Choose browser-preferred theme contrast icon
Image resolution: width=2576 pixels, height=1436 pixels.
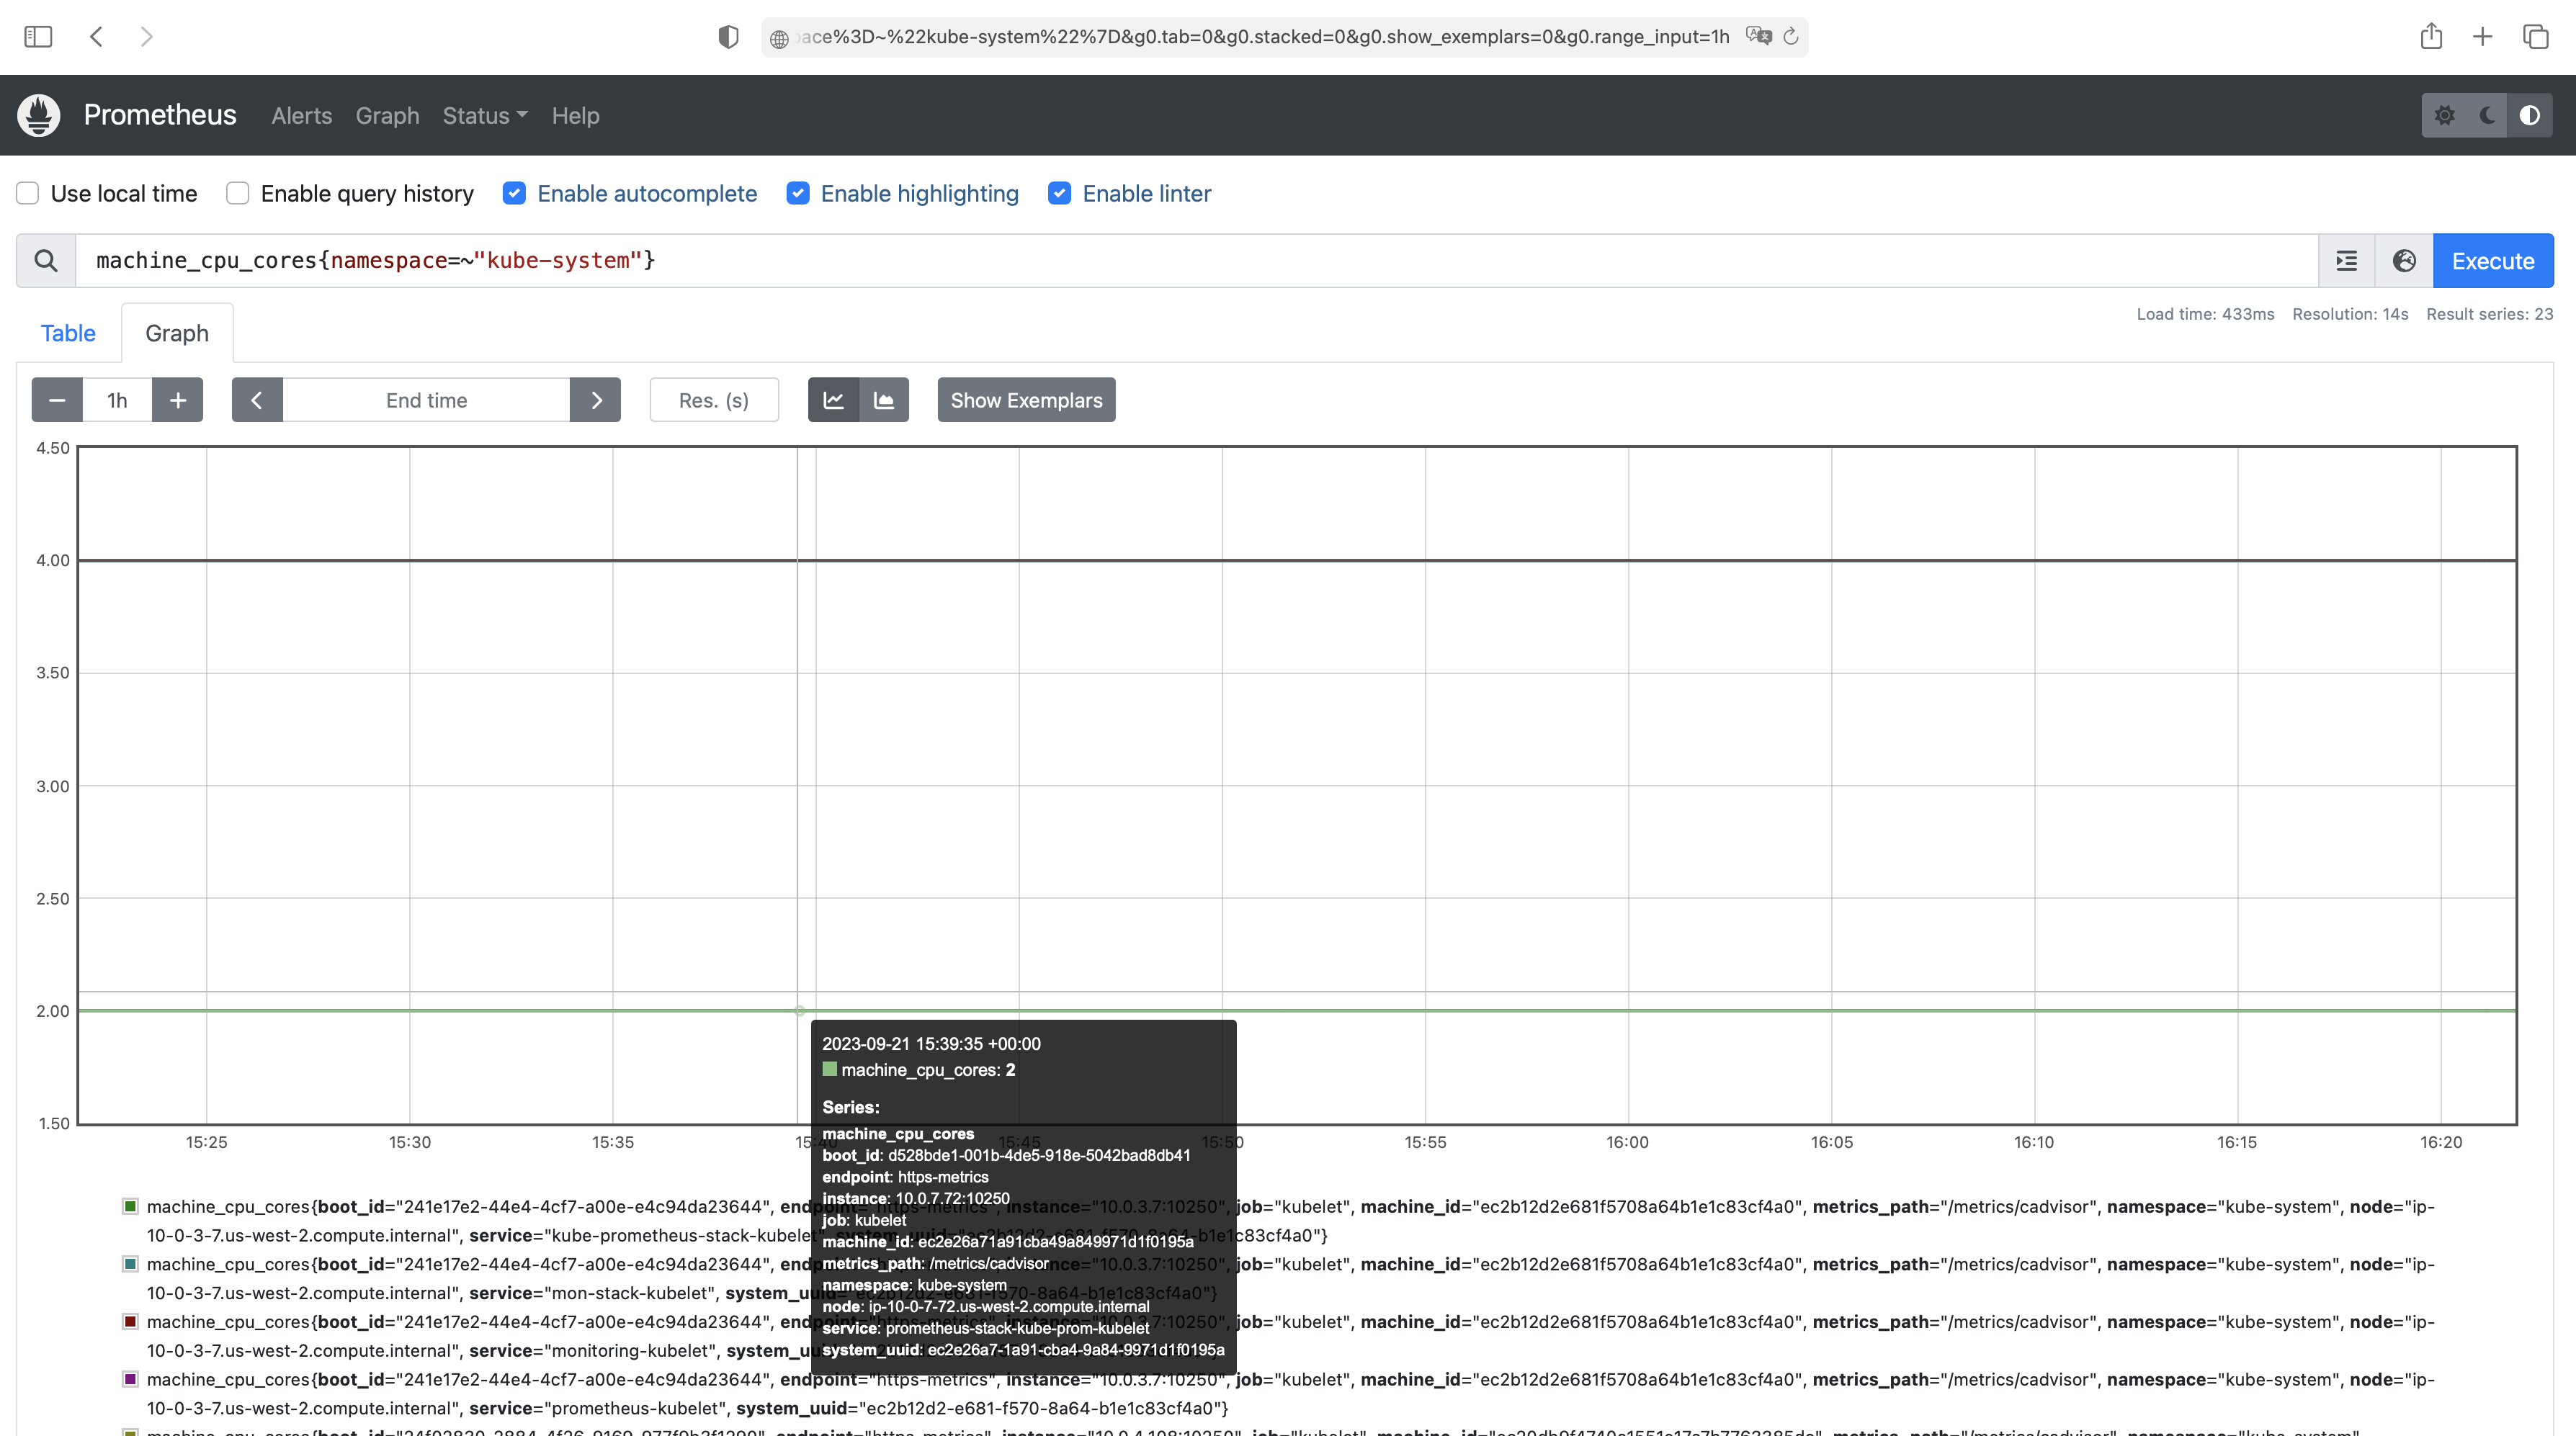click(x=2529, y=115)
